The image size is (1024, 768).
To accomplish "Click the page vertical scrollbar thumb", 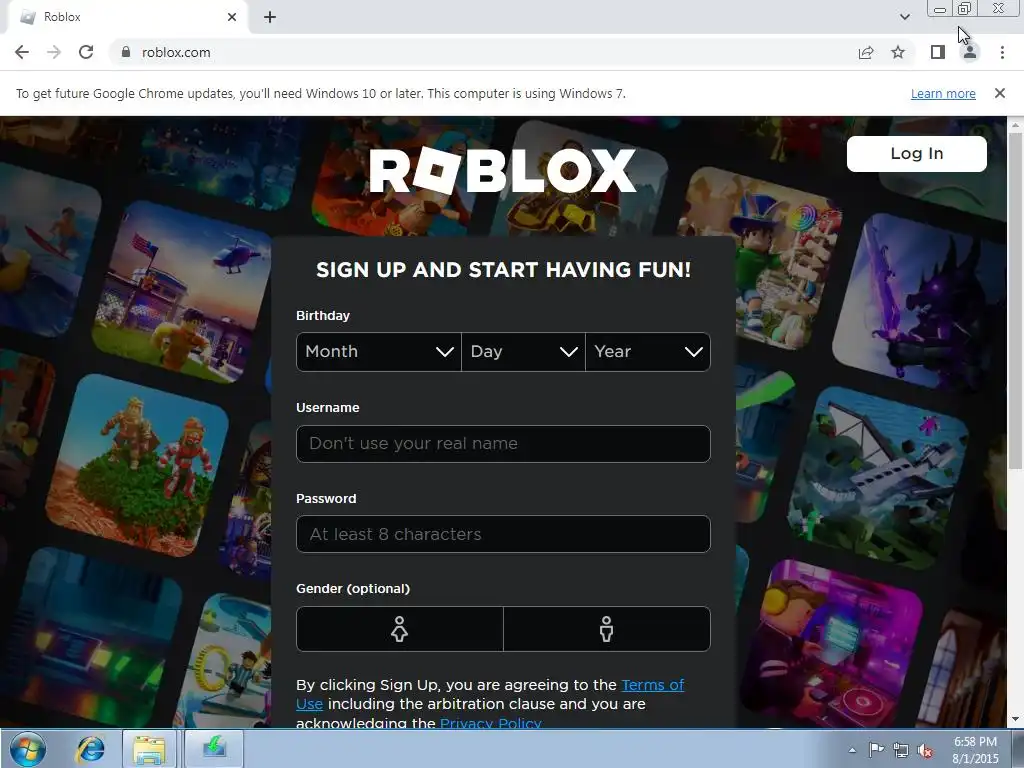I will pos(1015,300).
